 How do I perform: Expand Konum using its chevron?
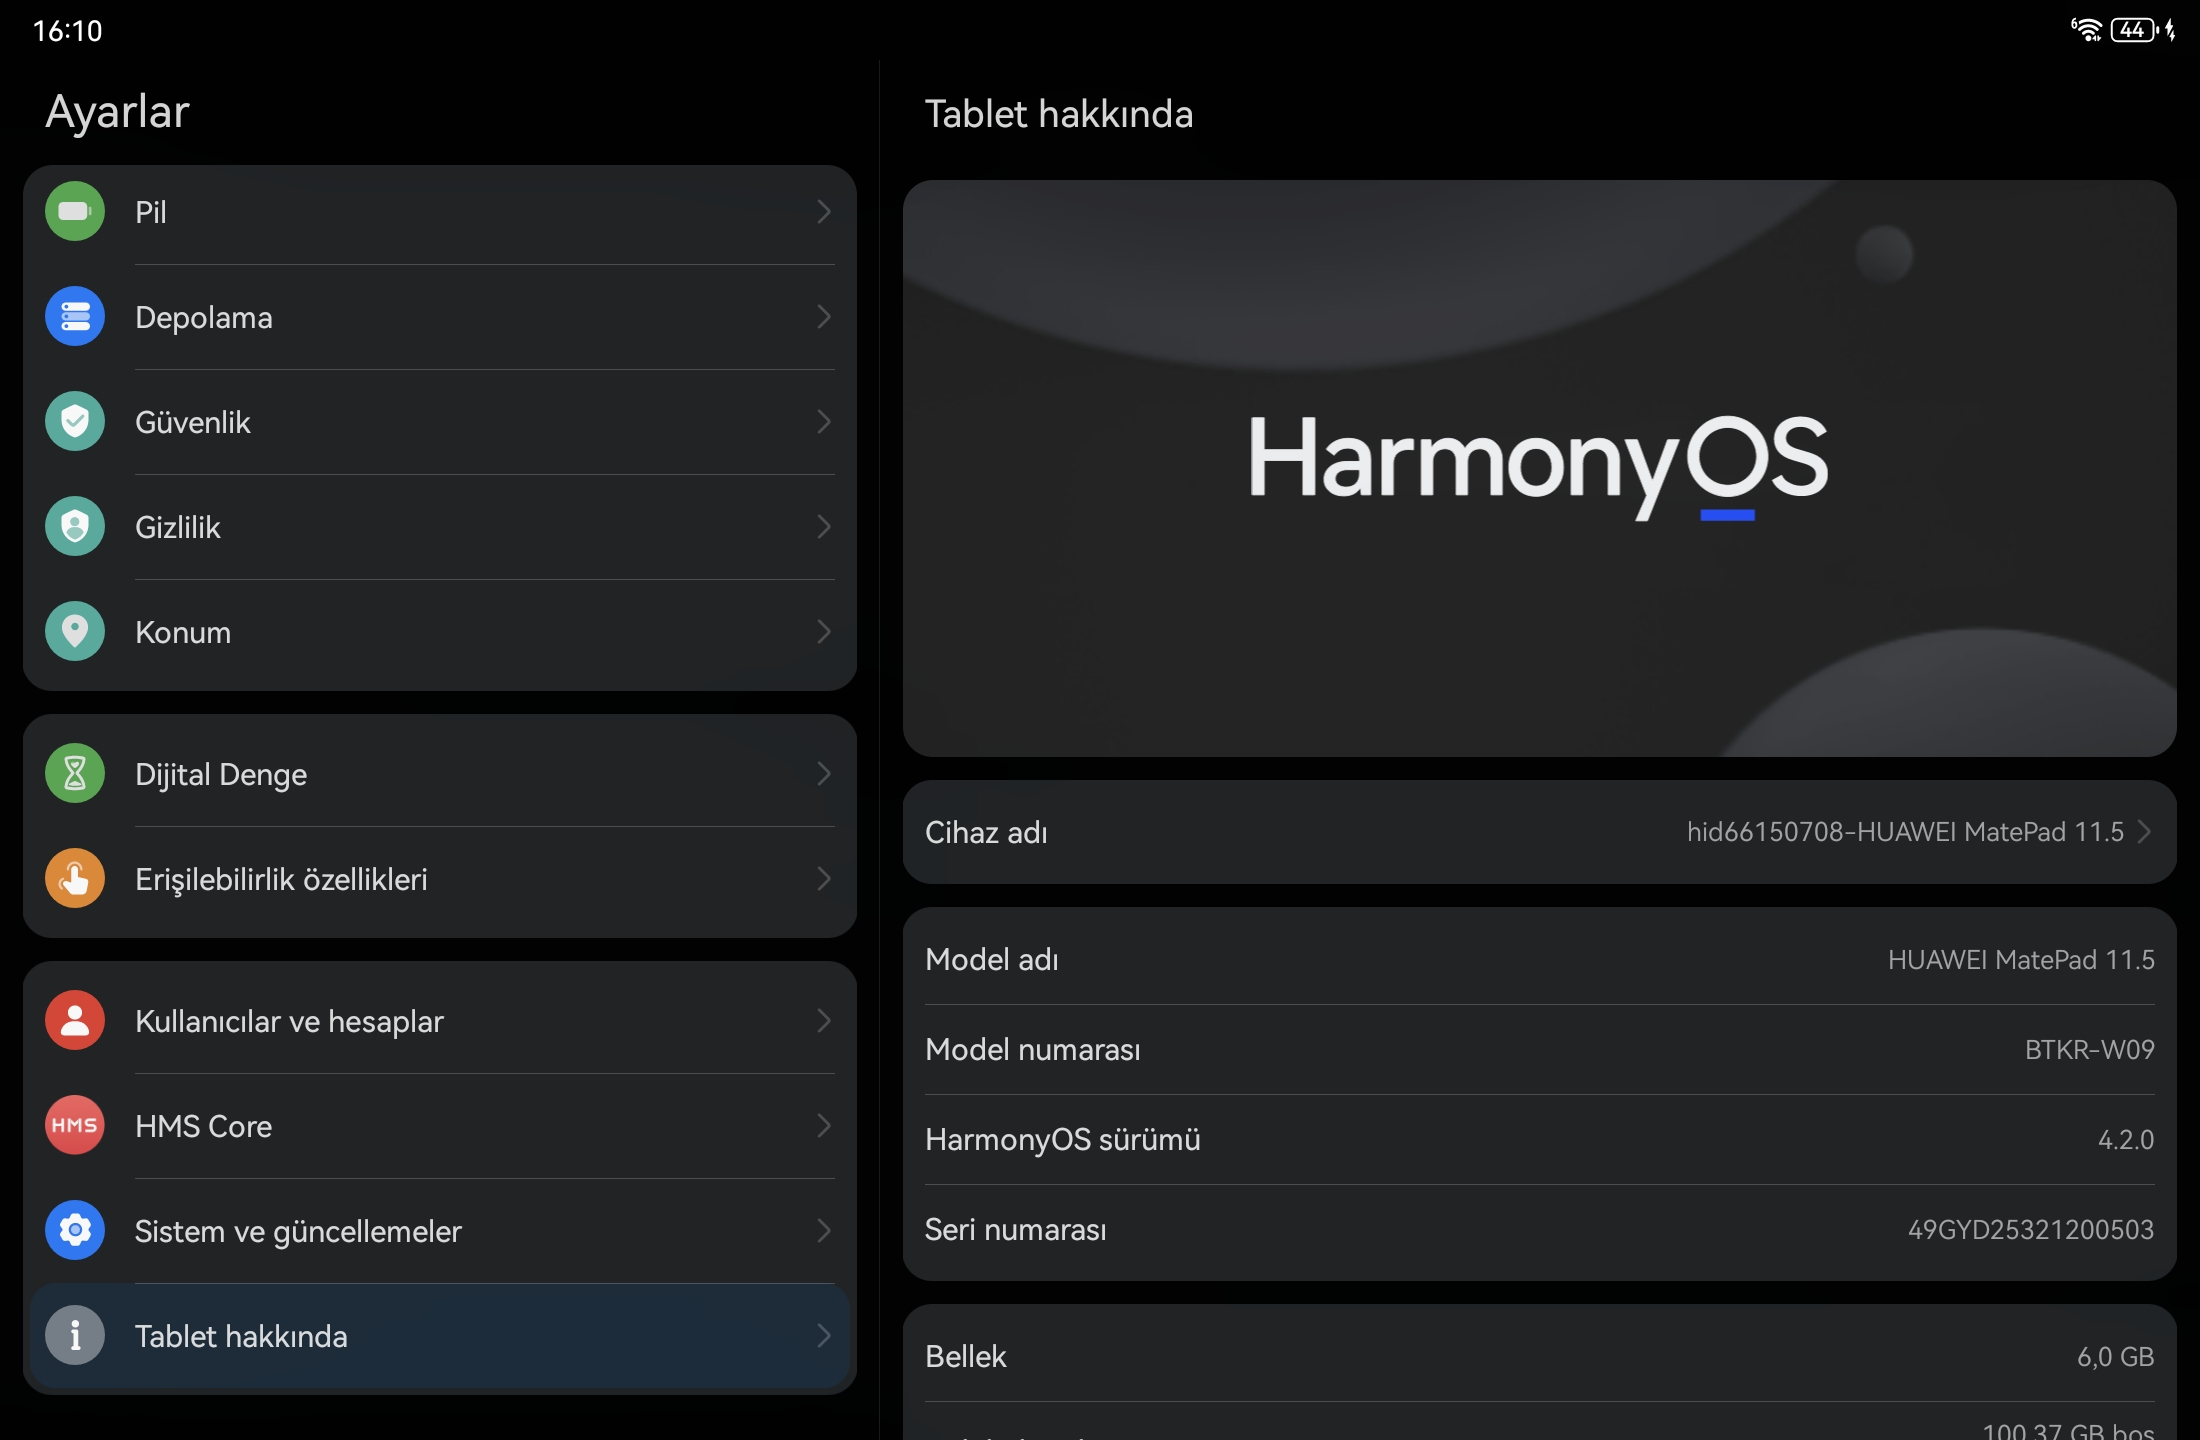click(x=824, y=631)
